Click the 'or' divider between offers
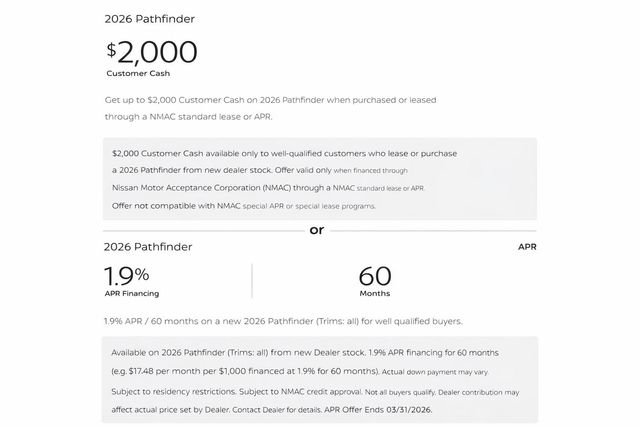The height and width of the screenshot is (427, 640). tap(317, 229)
